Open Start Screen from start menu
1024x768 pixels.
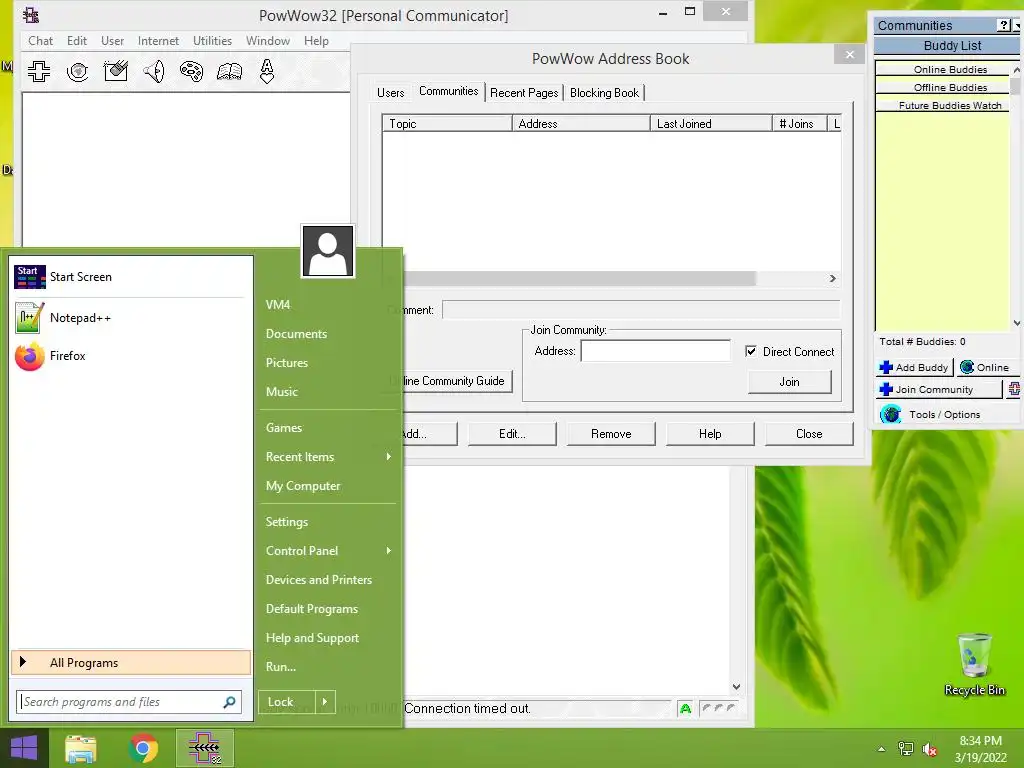coord(131,277)
